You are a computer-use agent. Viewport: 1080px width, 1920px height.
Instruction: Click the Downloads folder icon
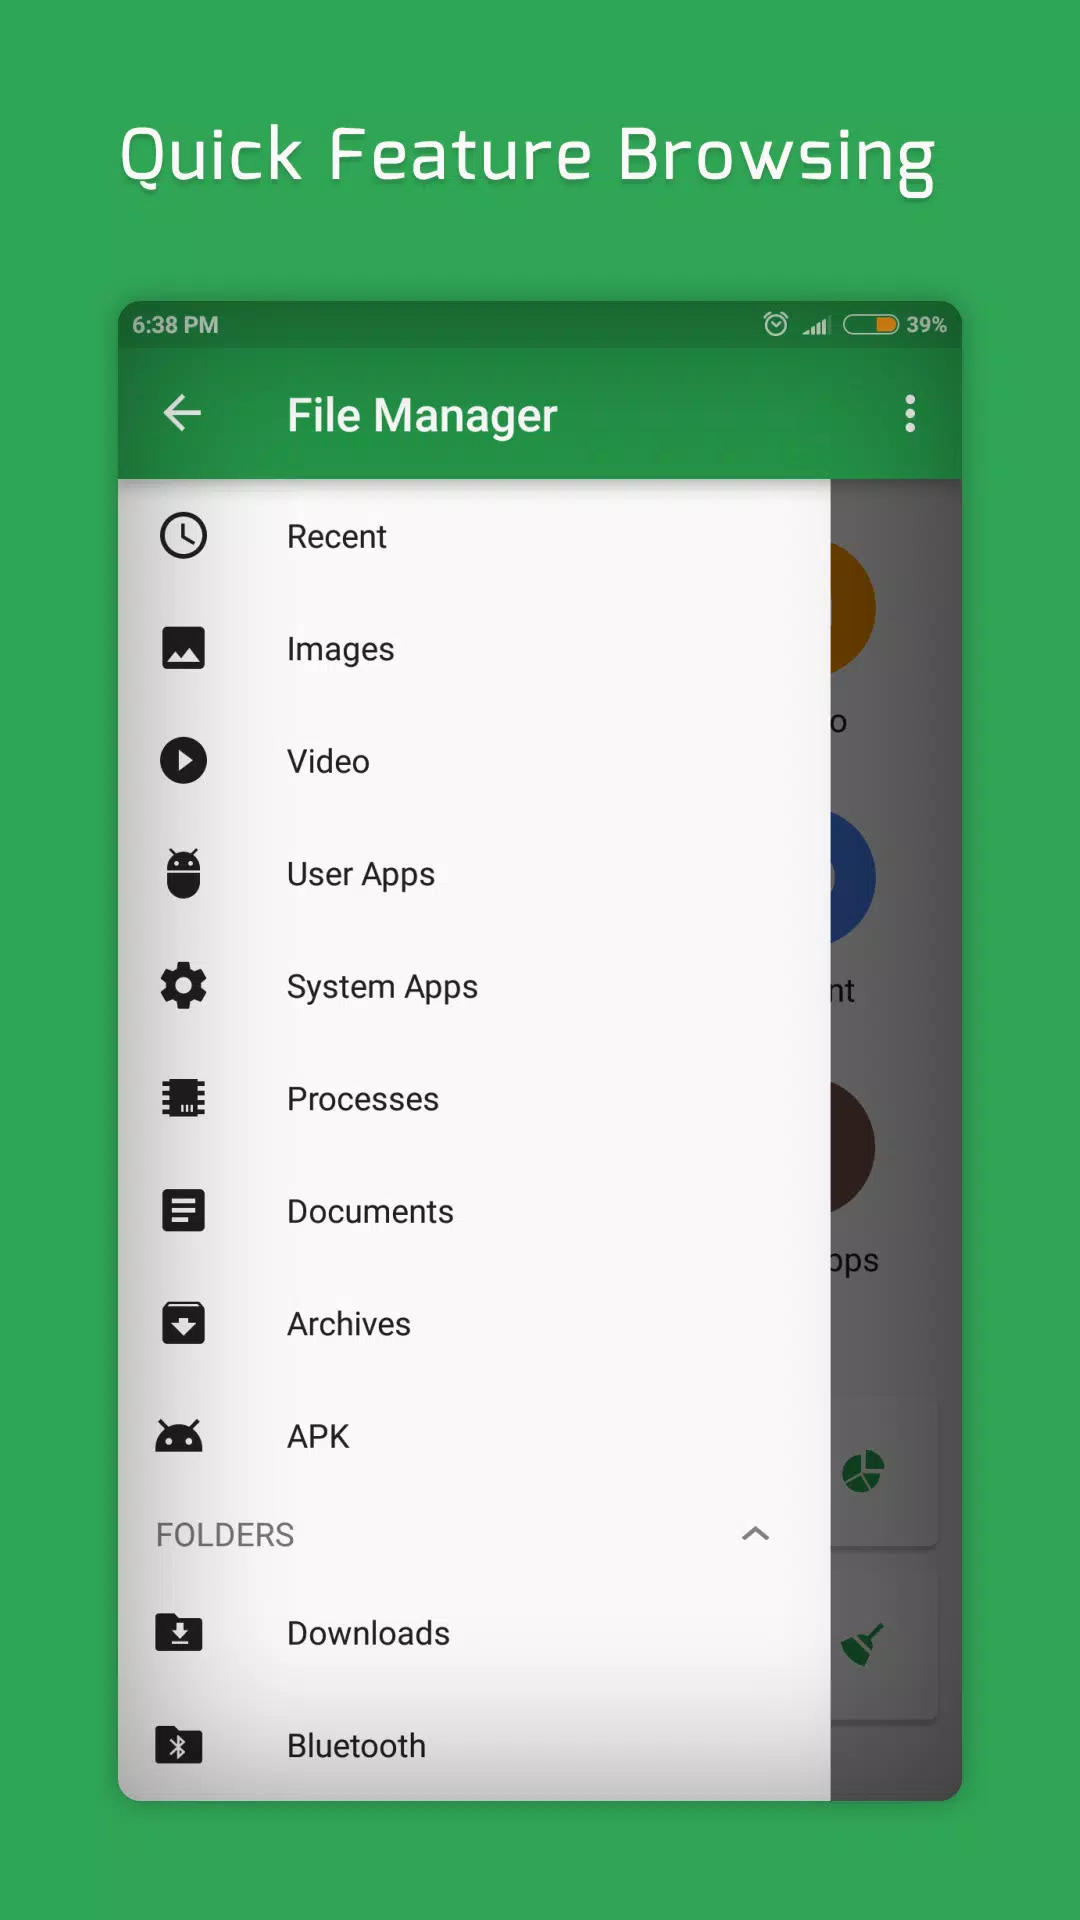(179, 1632)
